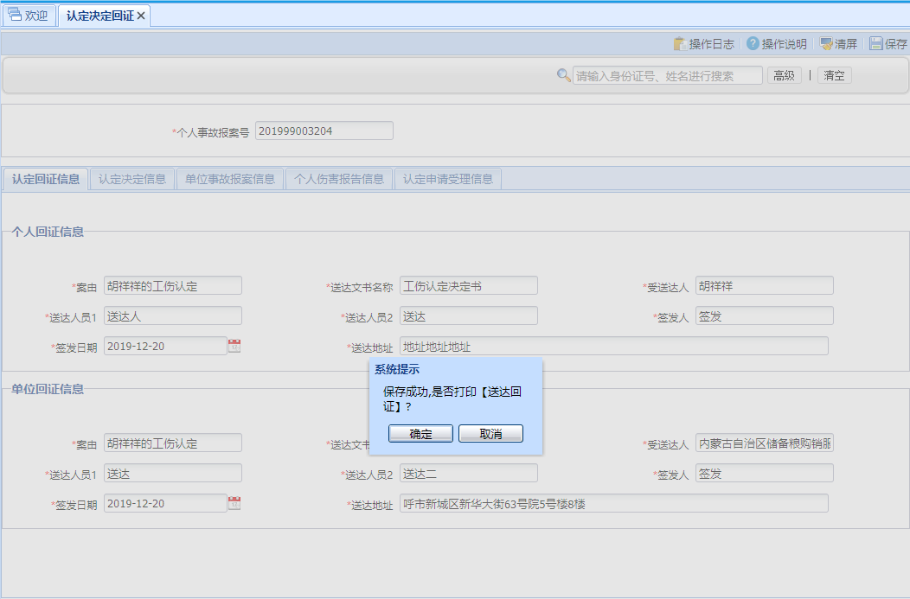
Task: Click 个人回证 送达人员2 field
Action: [469, 316]
